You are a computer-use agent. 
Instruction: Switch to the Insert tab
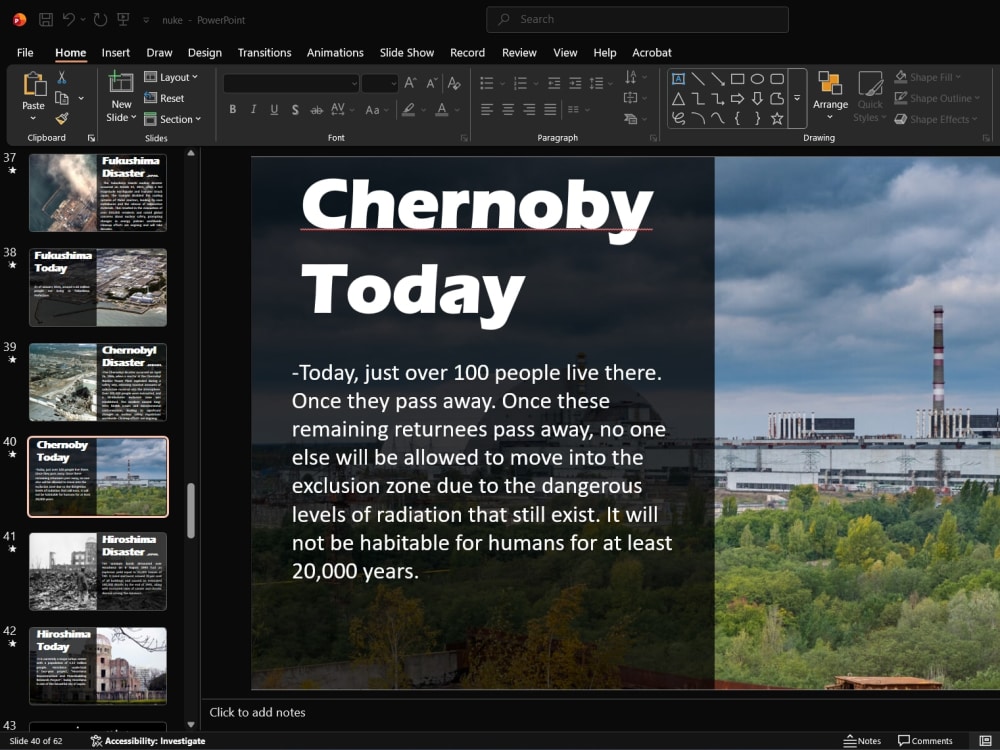click(x=115, y=52)
